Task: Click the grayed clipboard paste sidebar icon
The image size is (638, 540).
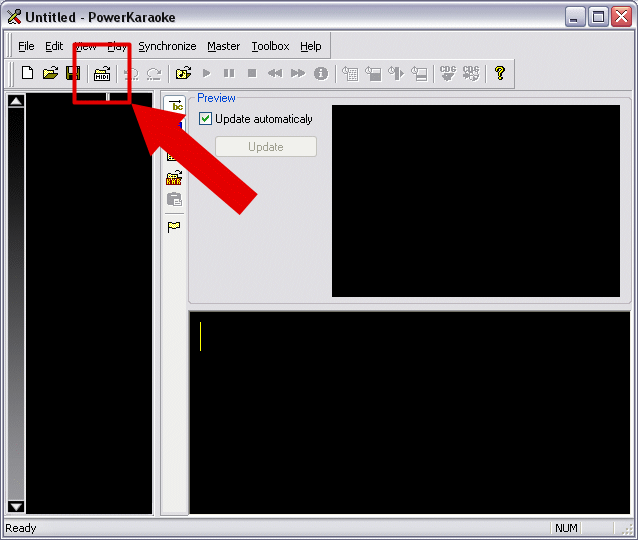Action: [x=175, y=199]
